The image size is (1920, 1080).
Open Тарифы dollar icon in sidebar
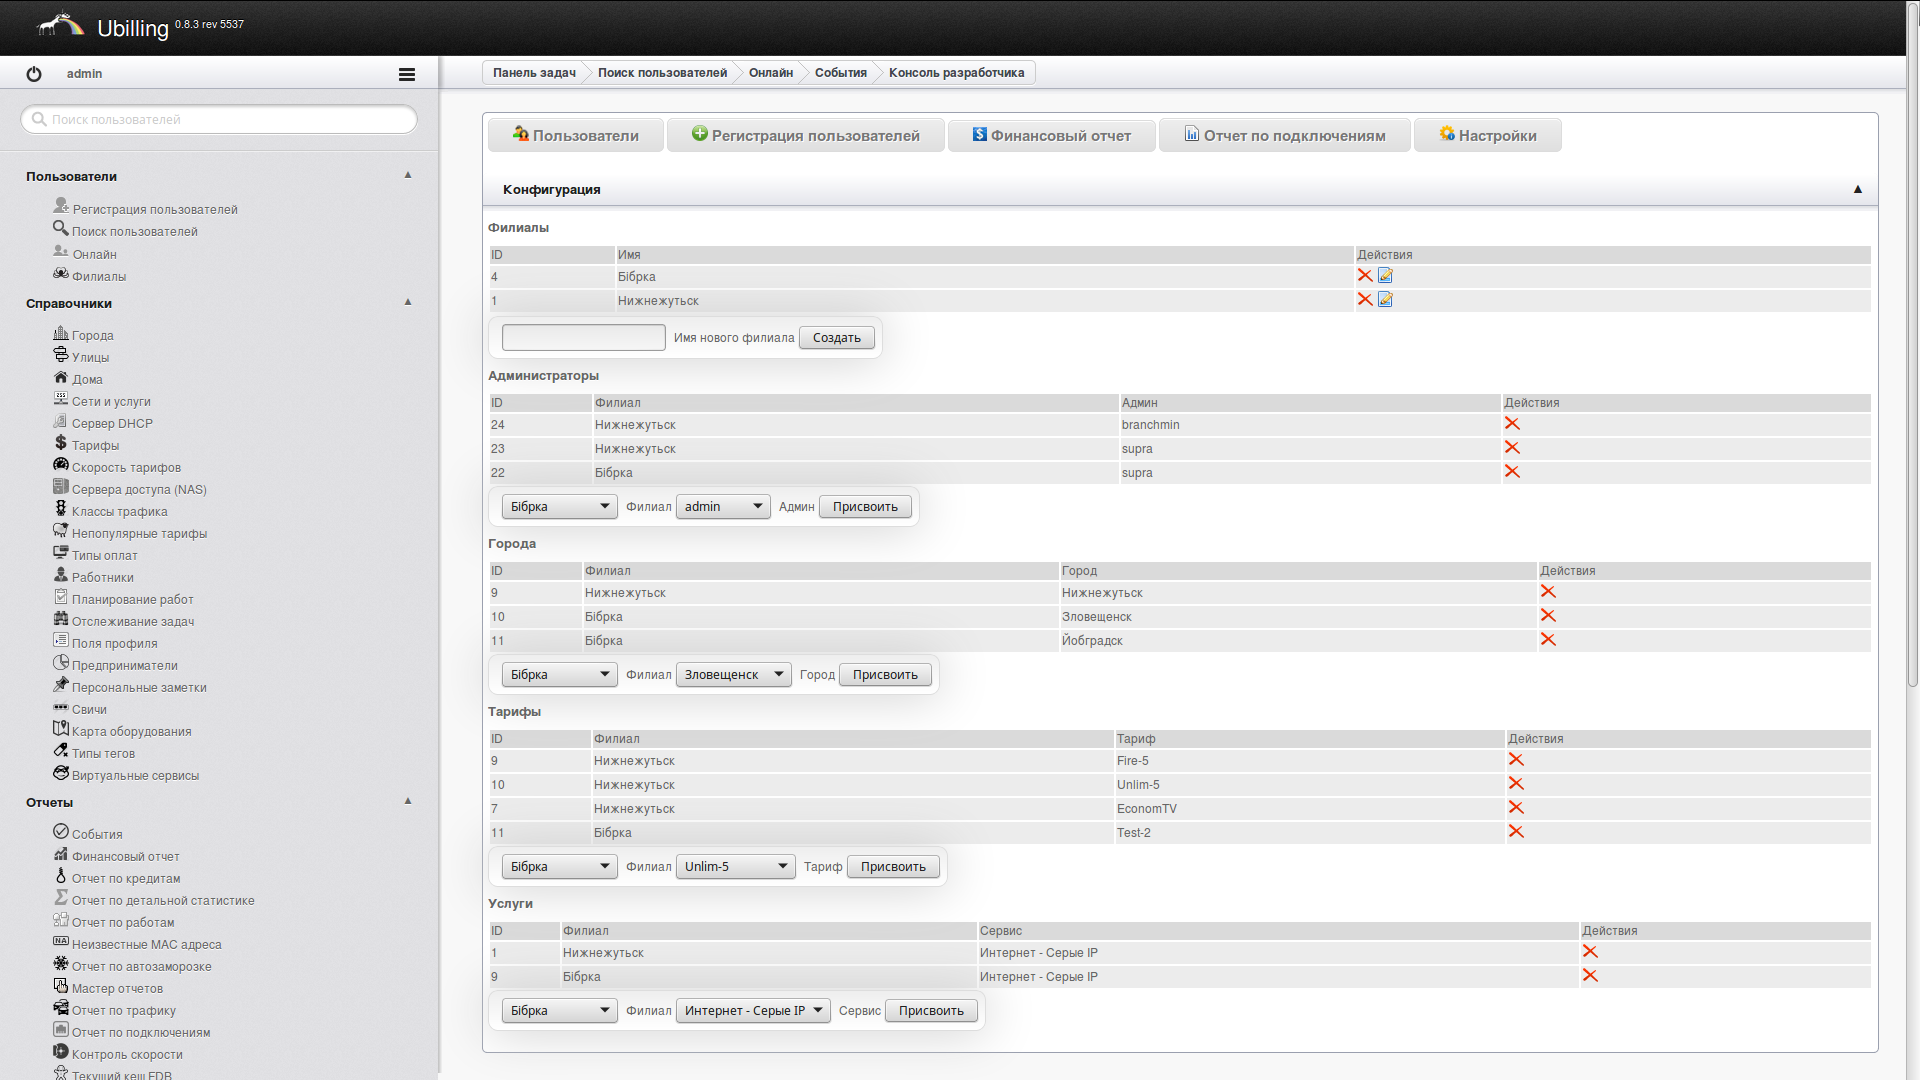61,444
